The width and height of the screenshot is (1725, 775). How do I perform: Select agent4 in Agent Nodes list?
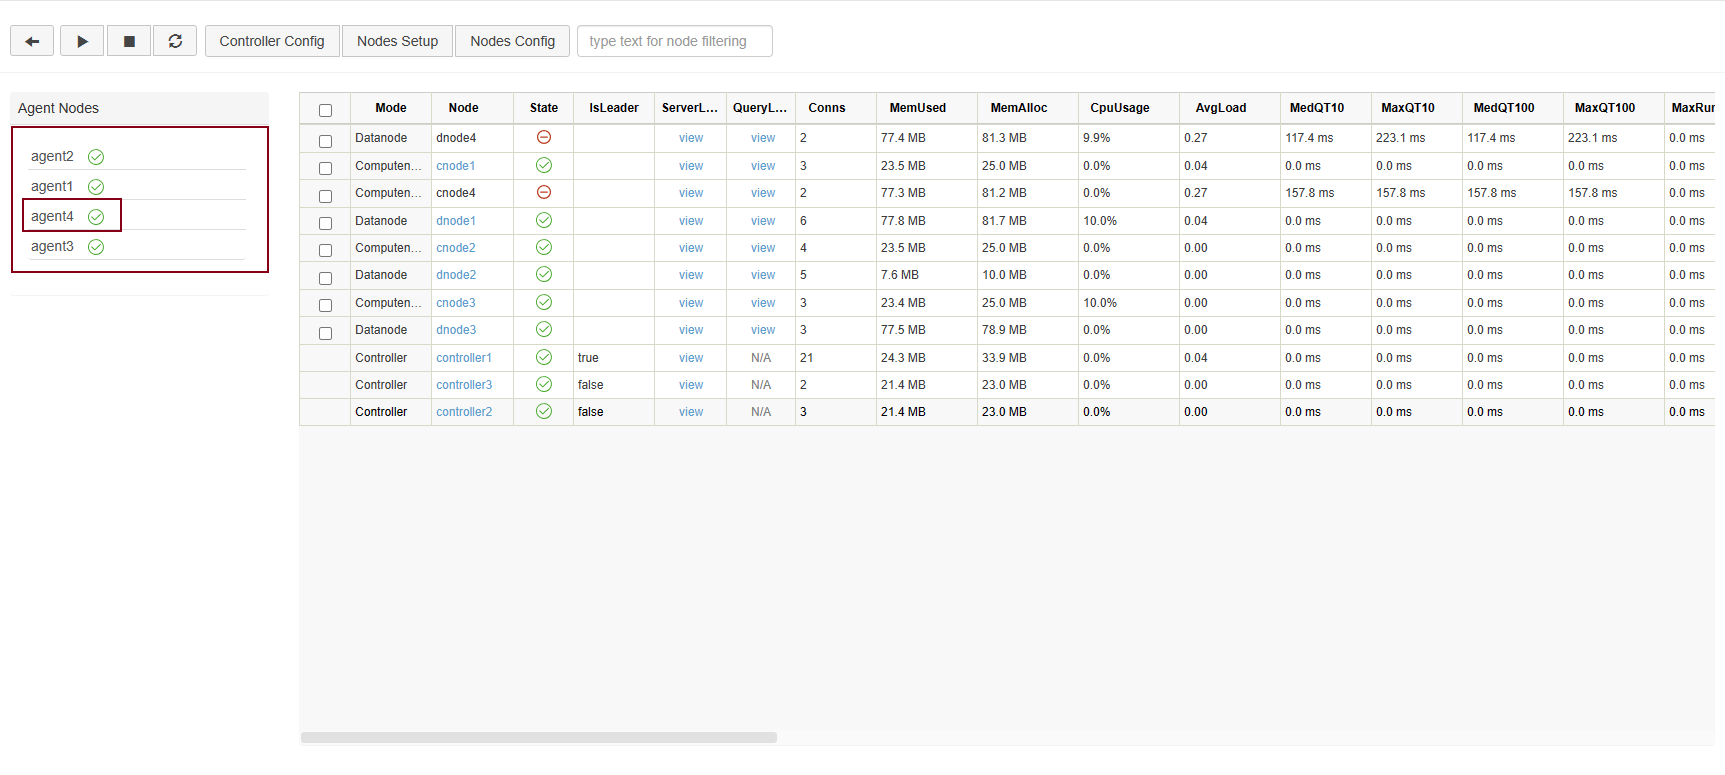tap(53, 216)
